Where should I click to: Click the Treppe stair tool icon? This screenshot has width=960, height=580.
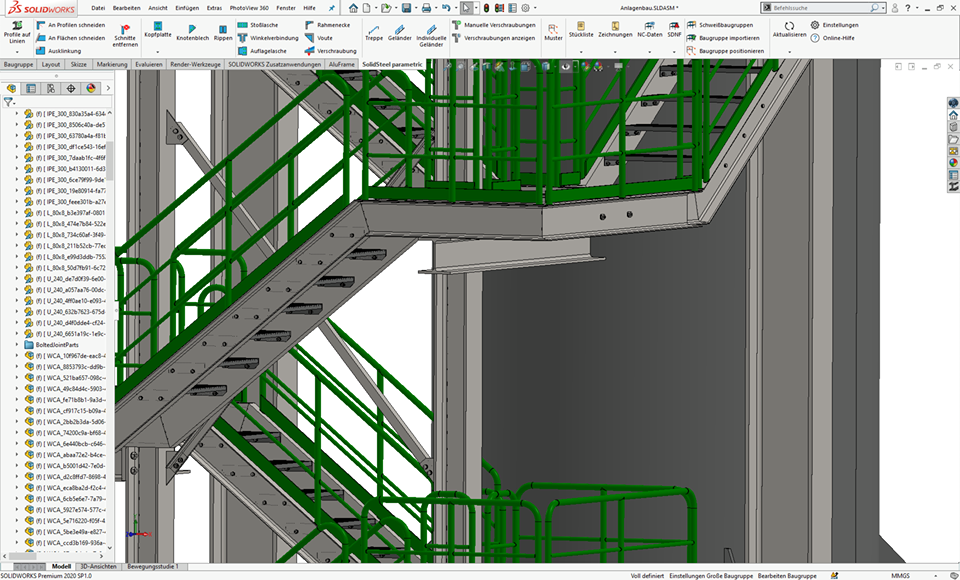373,30
